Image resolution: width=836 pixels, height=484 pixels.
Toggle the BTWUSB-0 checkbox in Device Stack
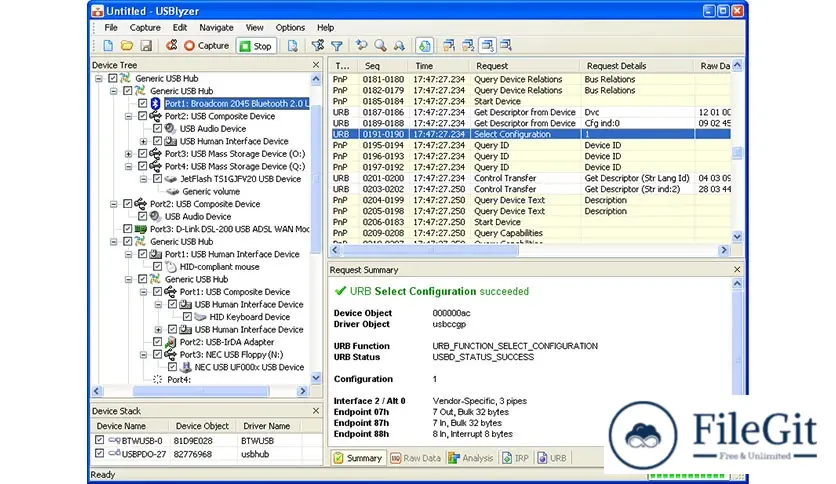pos(99,440)
